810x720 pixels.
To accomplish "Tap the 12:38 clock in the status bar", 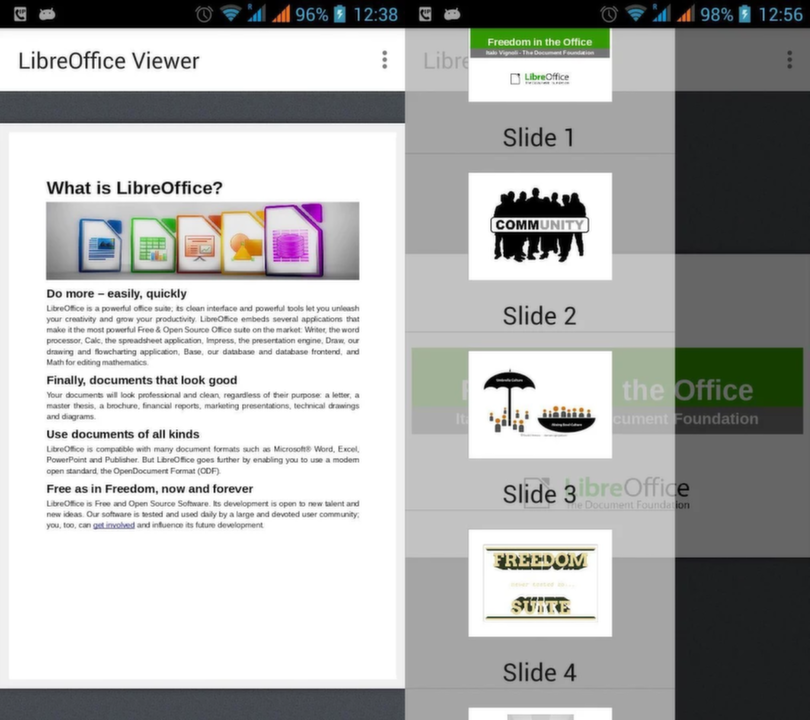I will [x=376, y=14].
